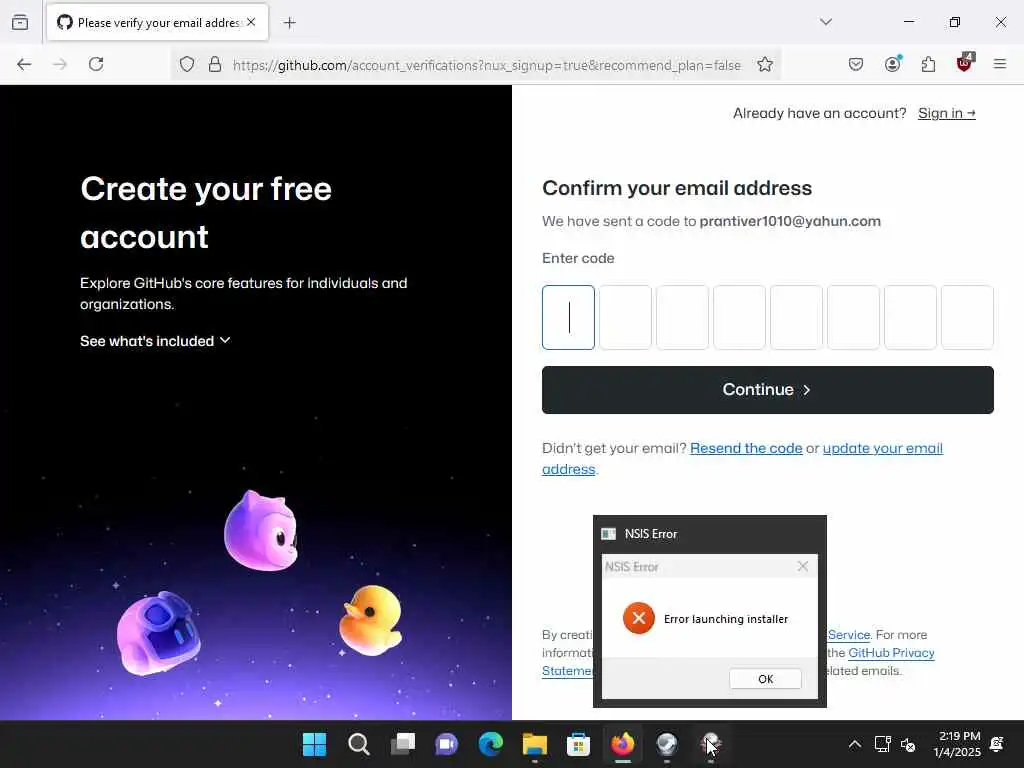1024x768 pixels.
Task: Click the Continue button
Action: [767, 390]
